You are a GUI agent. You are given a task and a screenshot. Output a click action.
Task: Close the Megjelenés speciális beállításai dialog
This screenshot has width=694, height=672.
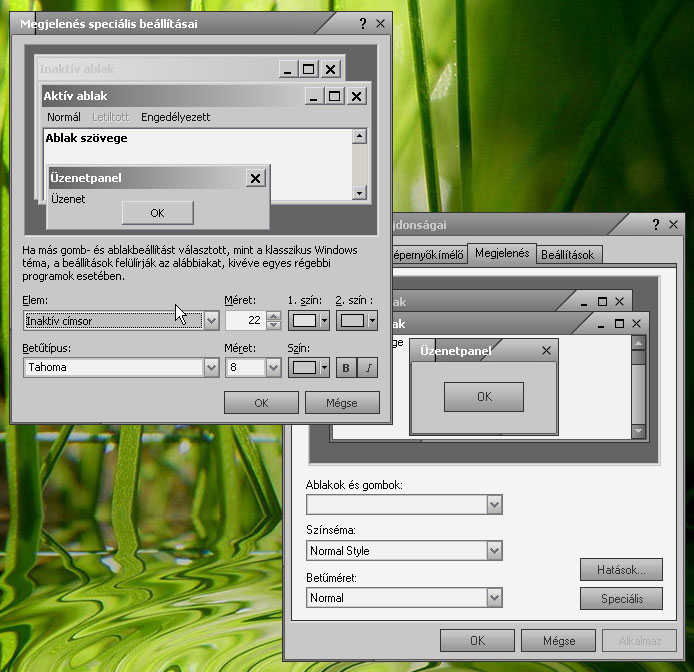(x=381, y=23)
